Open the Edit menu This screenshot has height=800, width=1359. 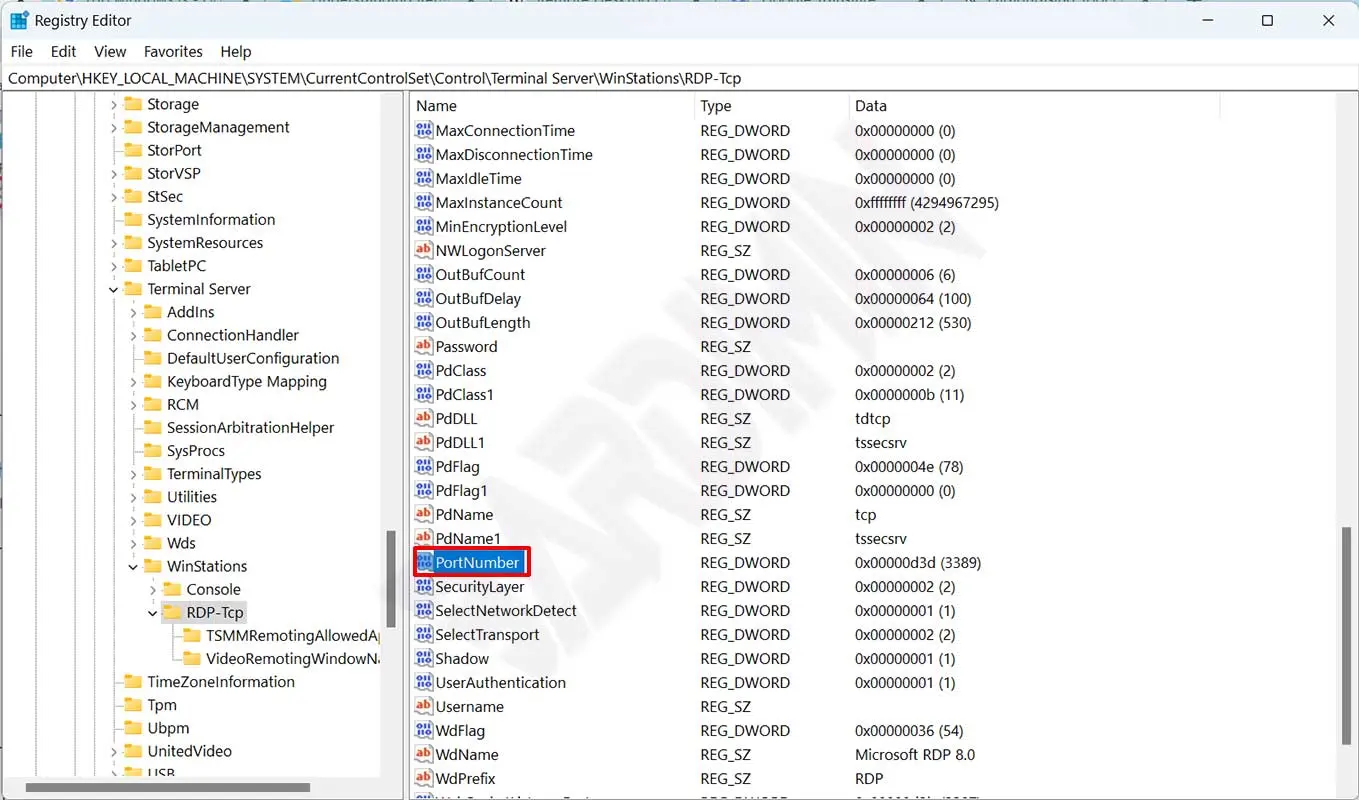pyautogui.click(x=63, y=51)
